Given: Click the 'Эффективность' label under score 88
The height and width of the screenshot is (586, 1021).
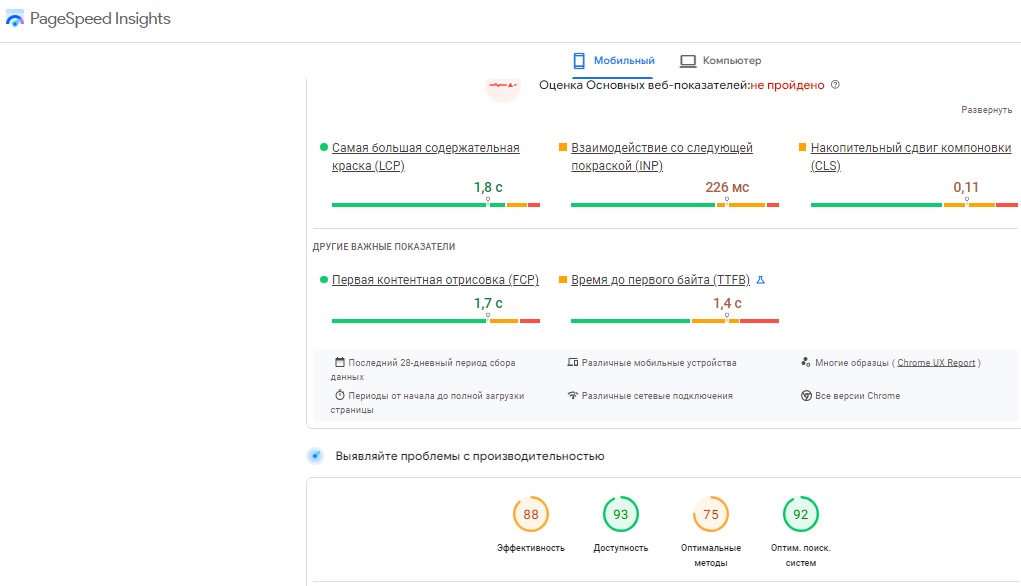Looking at the screenshot, I should (x=531, y=548).
